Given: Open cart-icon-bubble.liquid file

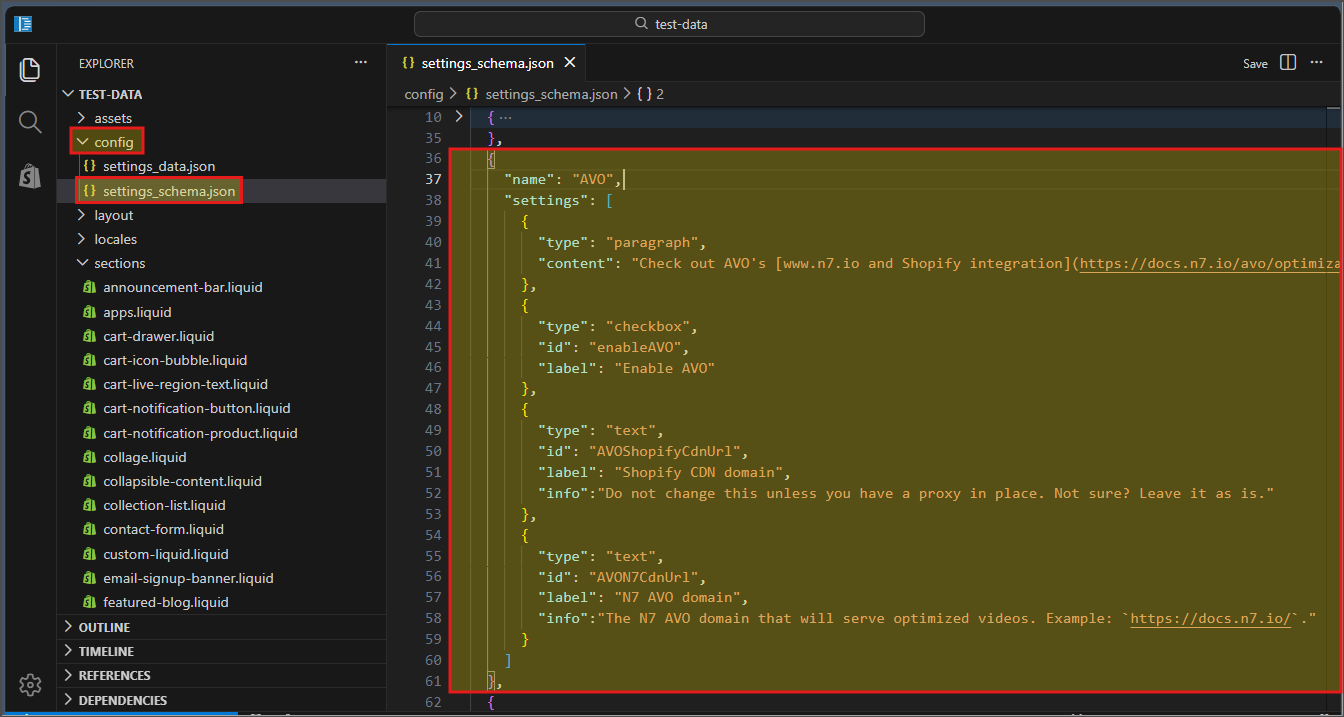Looking at the screenshot, I should pos(222,360).
